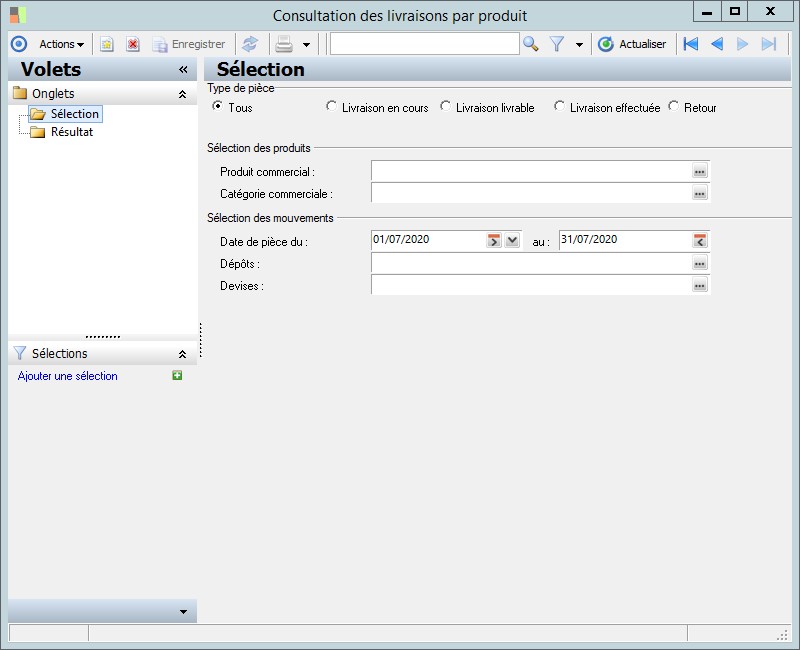Click the toolbar filter funnel icon

(557, 44)
